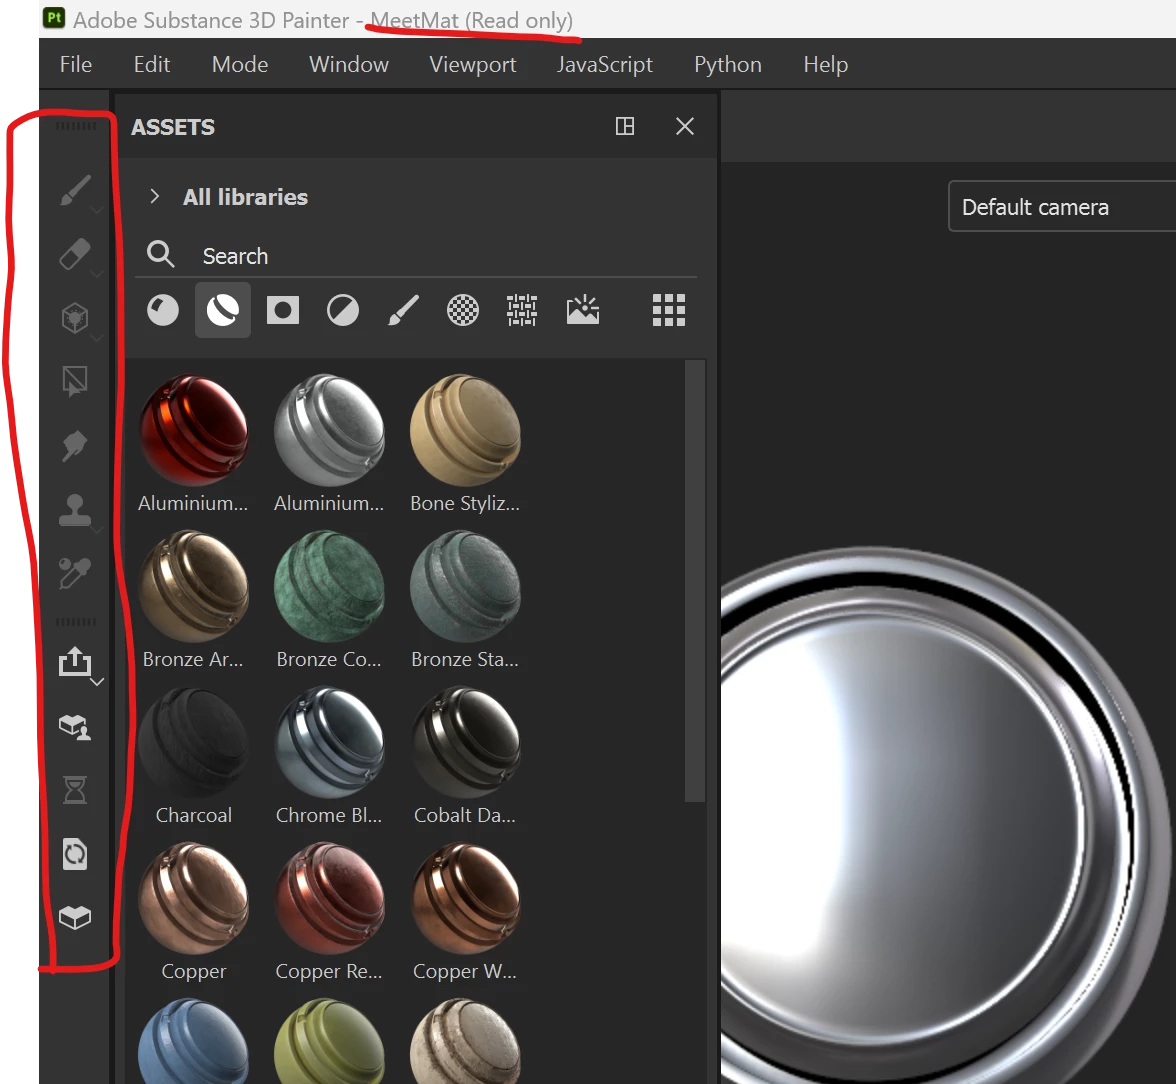Screen dimensions: 1176x1084
Task: Expand the All libraries tree
Action: point(154,197)
